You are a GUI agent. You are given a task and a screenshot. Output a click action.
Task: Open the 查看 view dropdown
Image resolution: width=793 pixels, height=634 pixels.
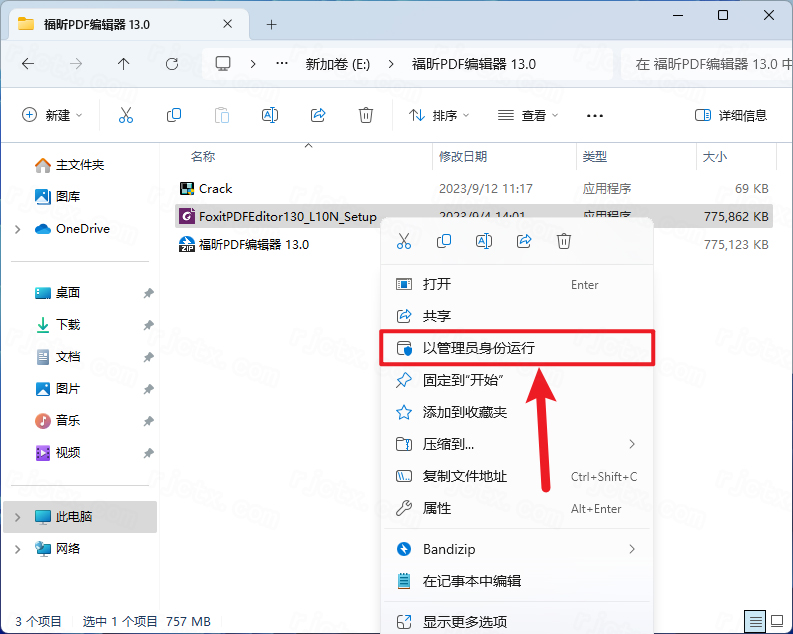(x=528, y=116)
